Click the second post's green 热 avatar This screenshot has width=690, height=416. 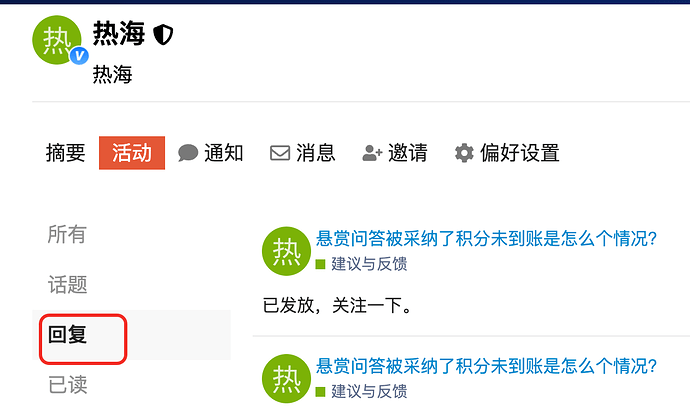tap(286, 379)
